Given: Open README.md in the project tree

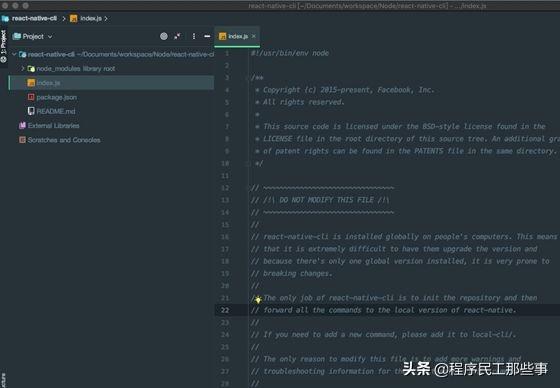Looking at the screenshot, I should [56, 111].
